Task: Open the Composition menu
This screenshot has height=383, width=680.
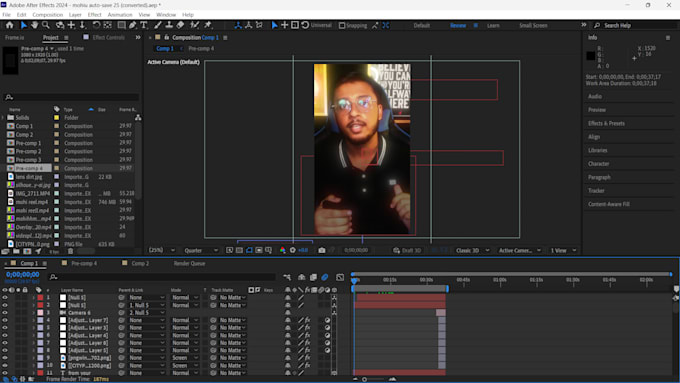Action: coord(48,15)
